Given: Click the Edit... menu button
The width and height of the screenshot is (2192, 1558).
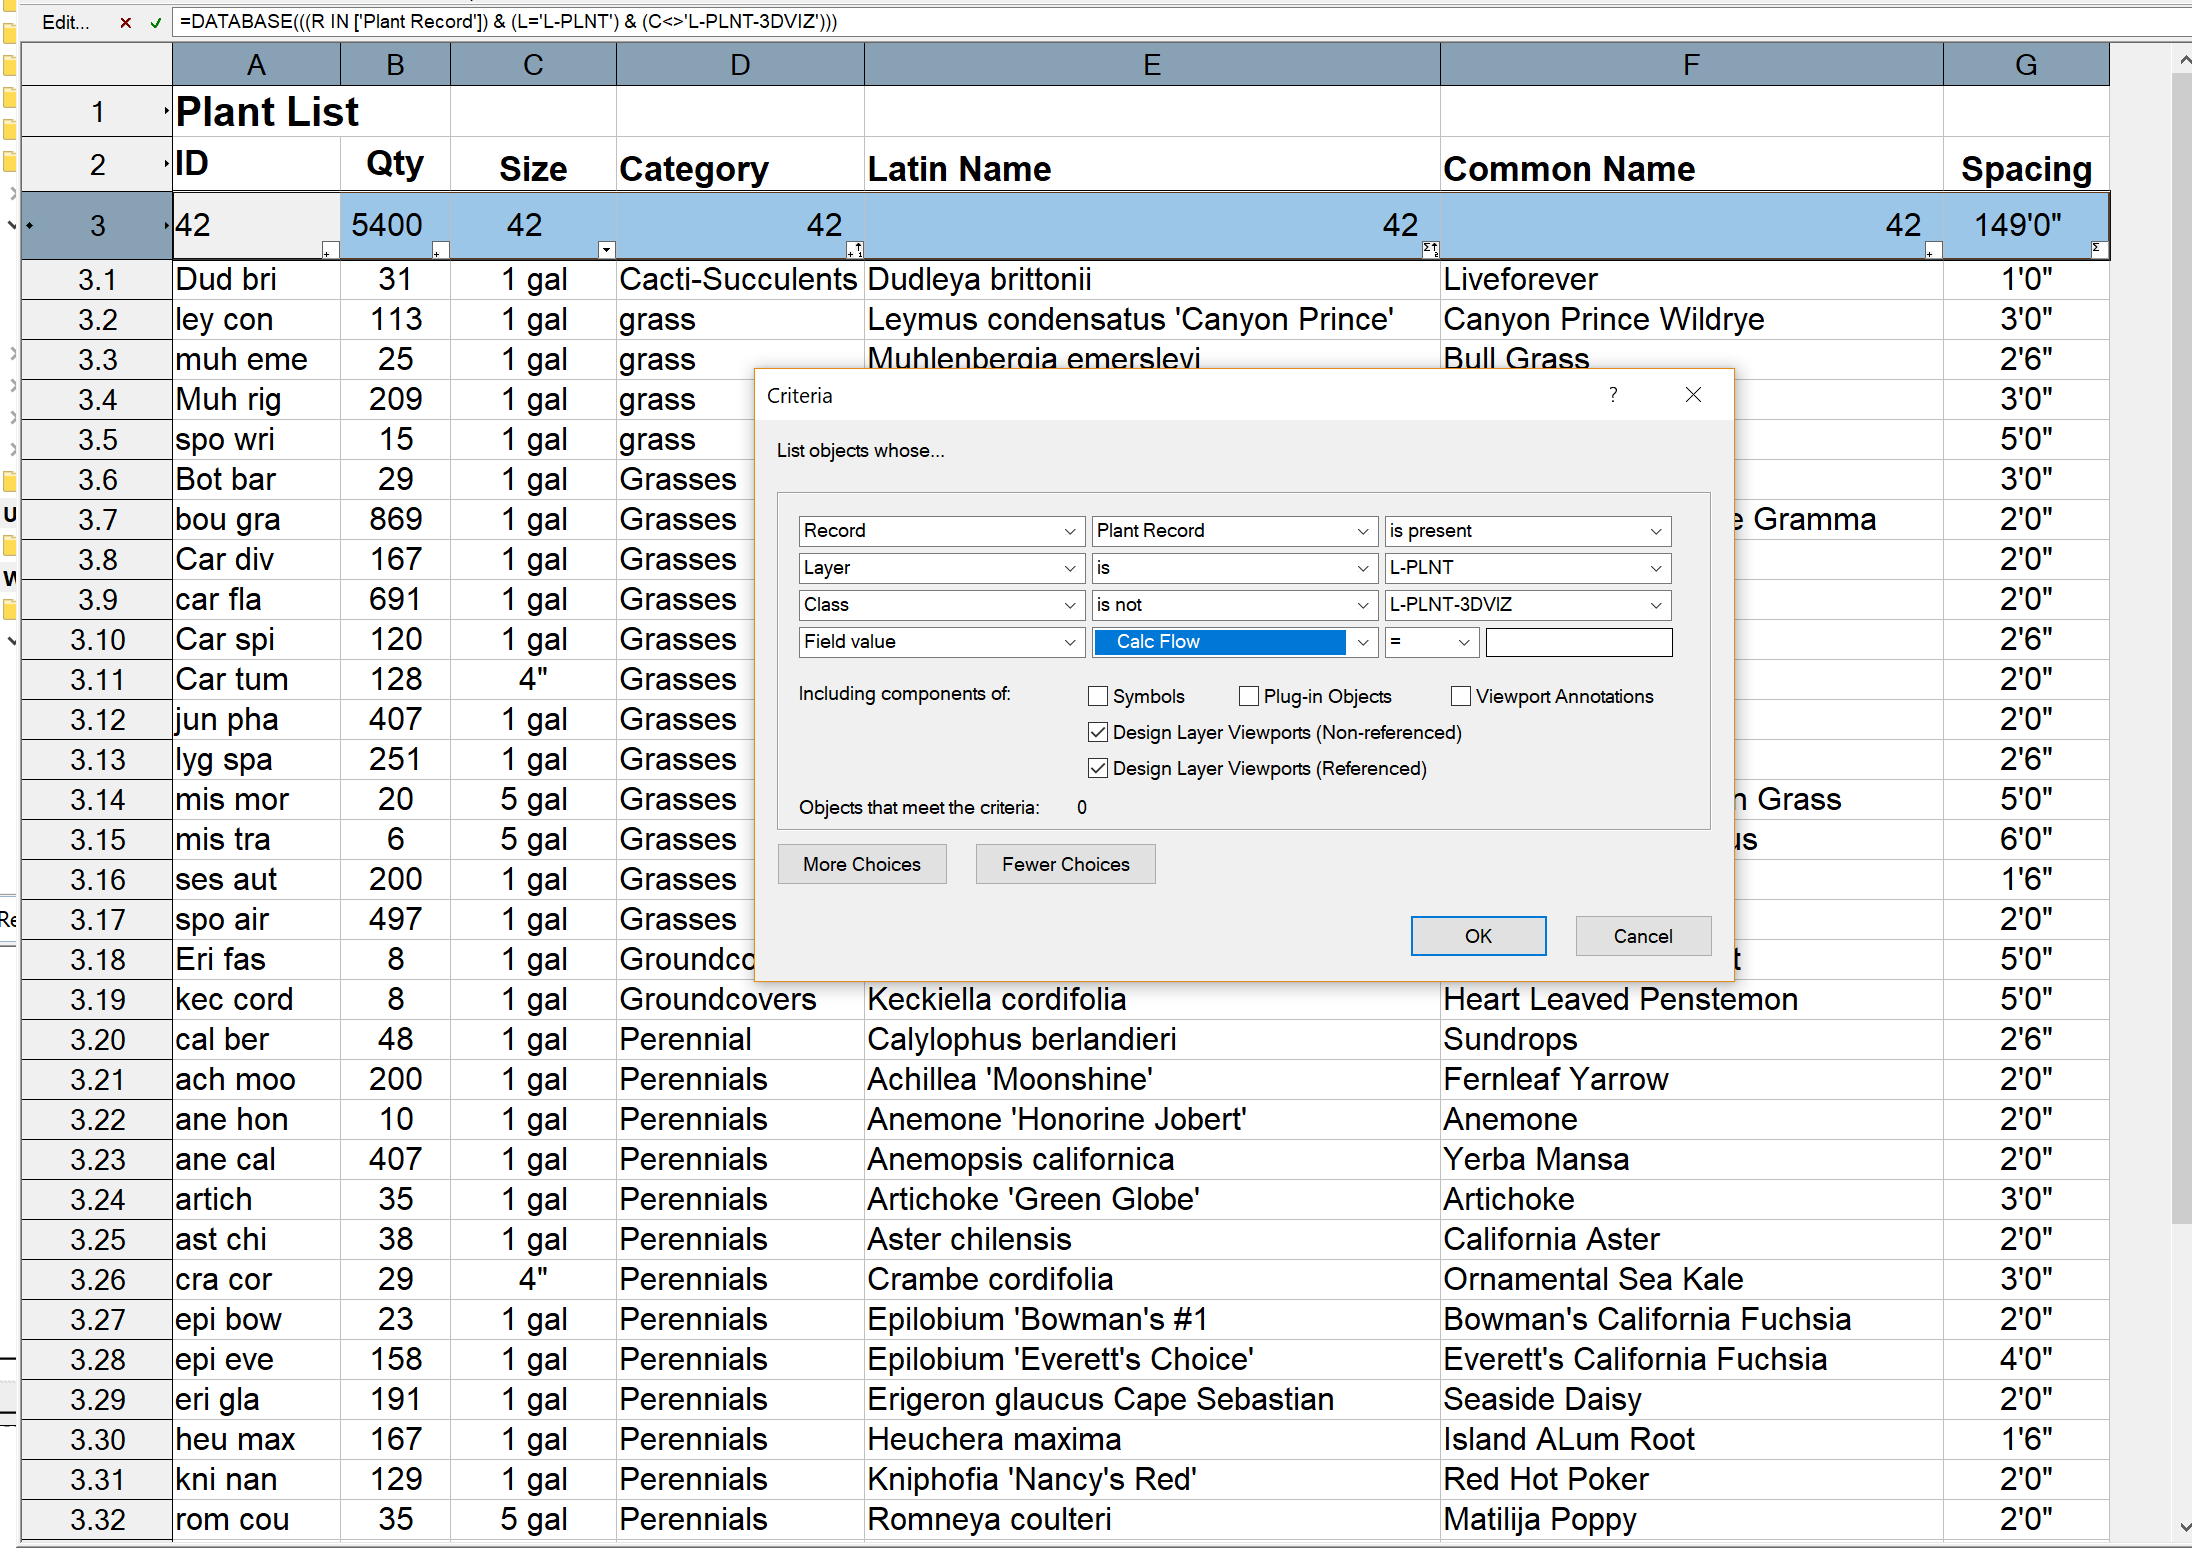Looking at the screenshot, I should point(66,22).
